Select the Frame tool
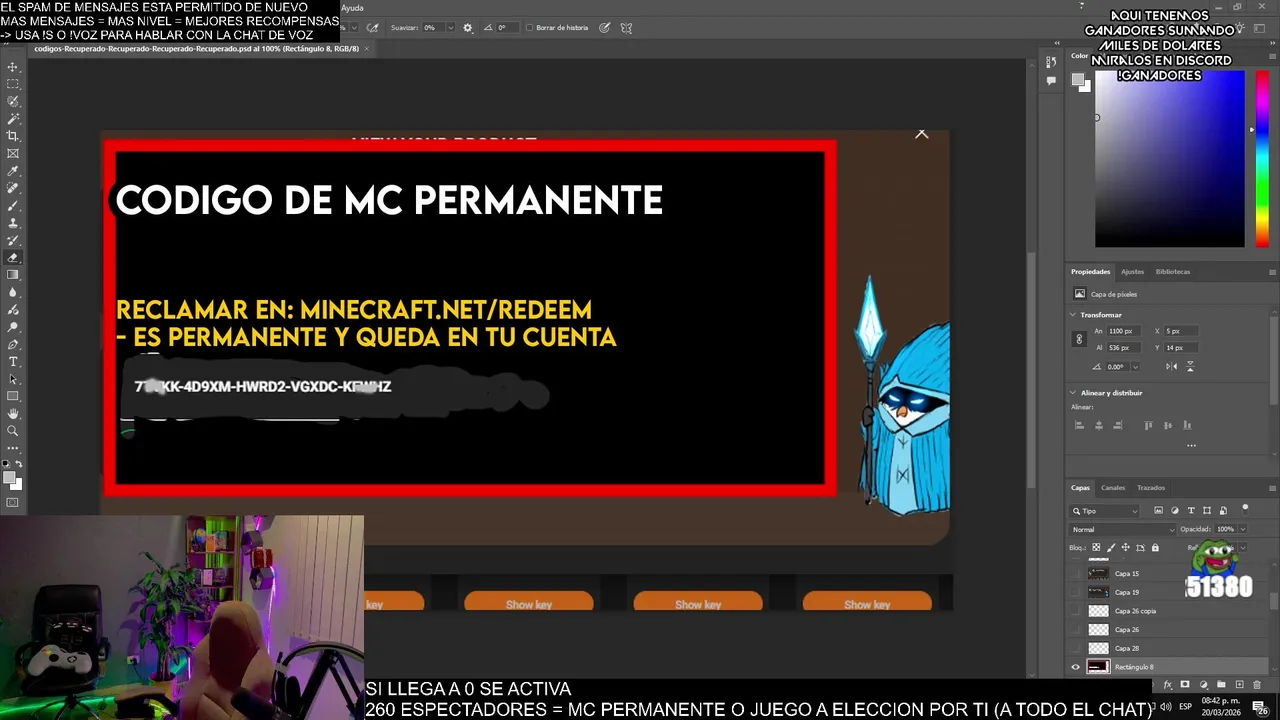1280x720 pixels. tap(13, 153)
